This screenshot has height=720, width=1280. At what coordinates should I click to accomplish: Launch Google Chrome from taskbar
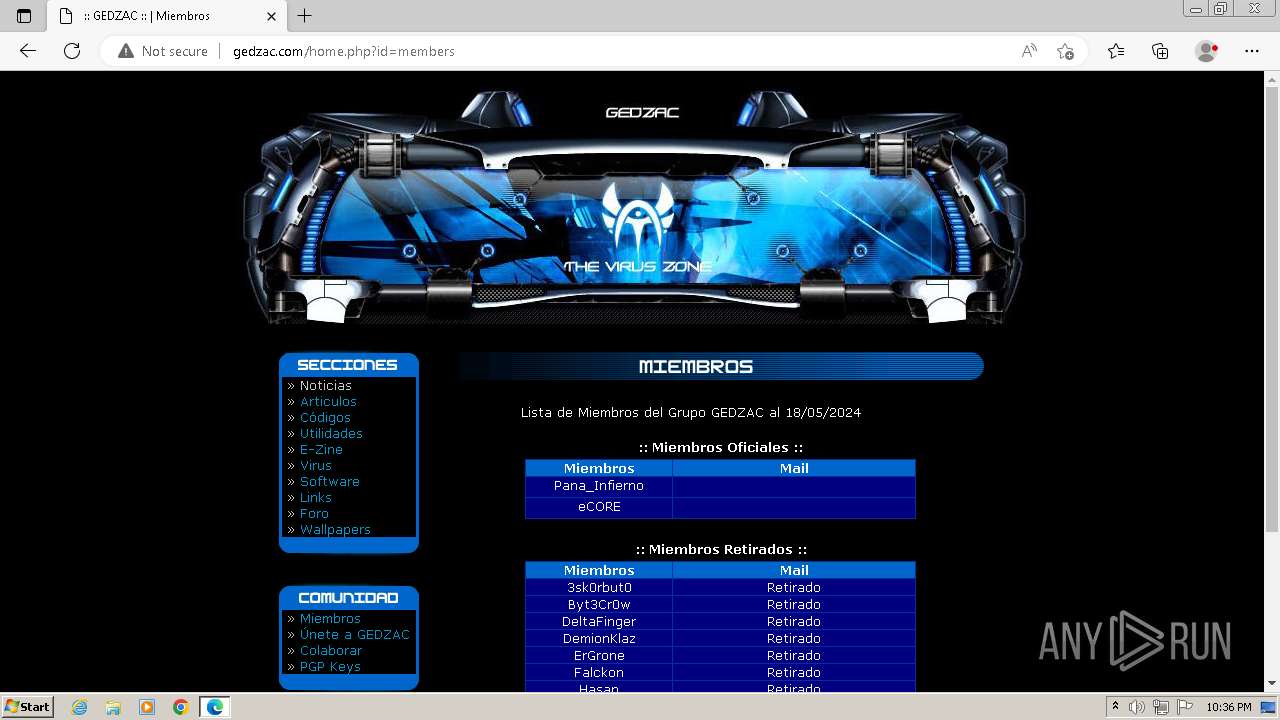click(181, 707)
